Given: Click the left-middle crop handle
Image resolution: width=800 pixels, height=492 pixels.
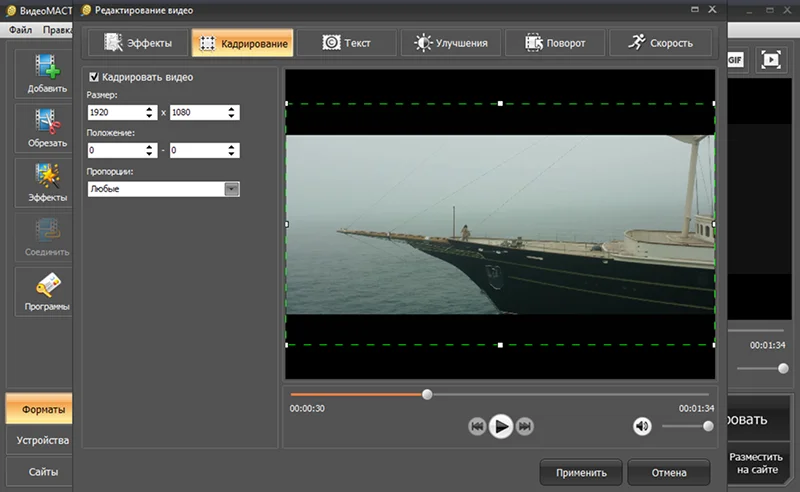Looking at the screenshot, I should coord(287,224).
